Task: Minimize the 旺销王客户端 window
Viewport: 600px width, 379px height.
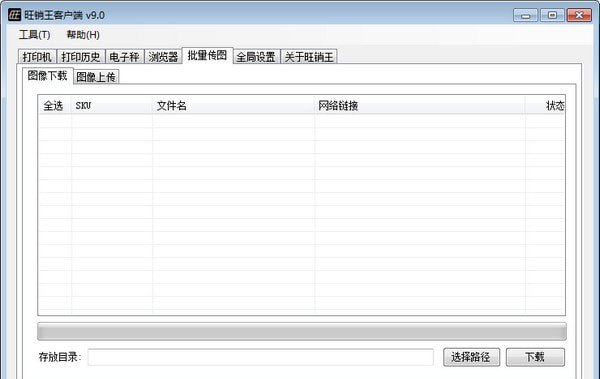Action: [x=526, y=15]
